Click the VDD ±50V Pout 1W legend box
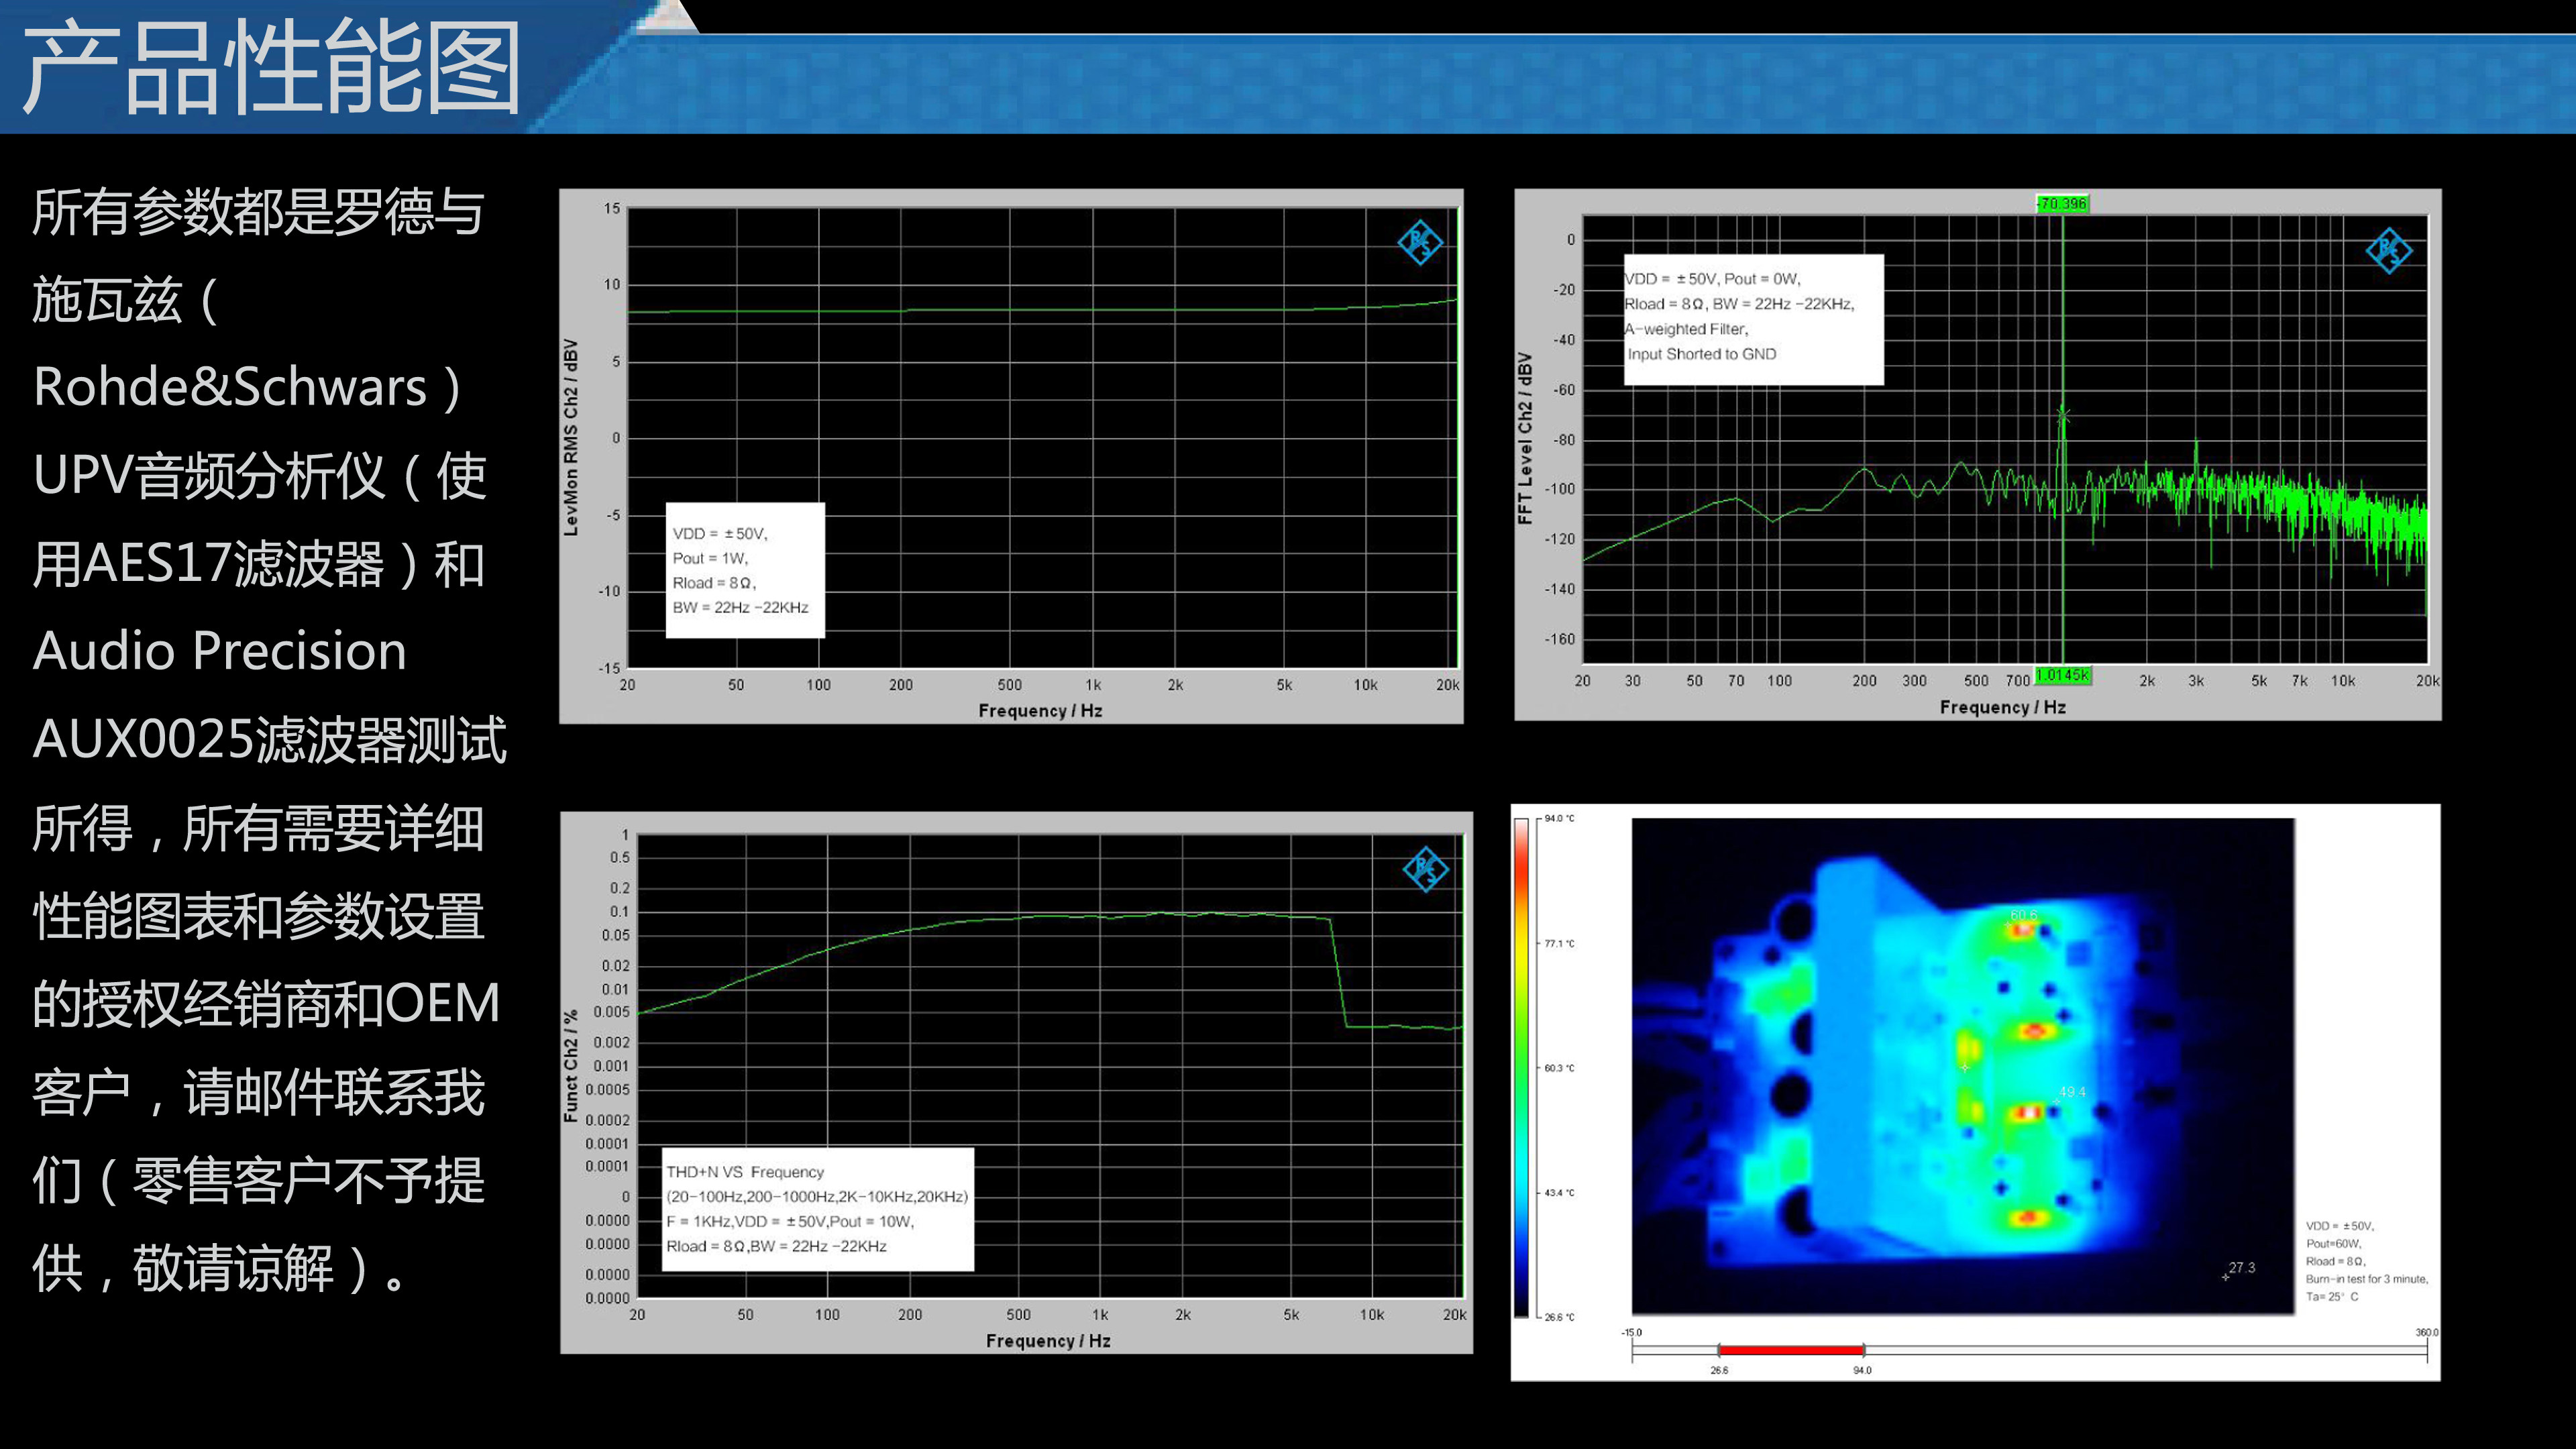 745,570
